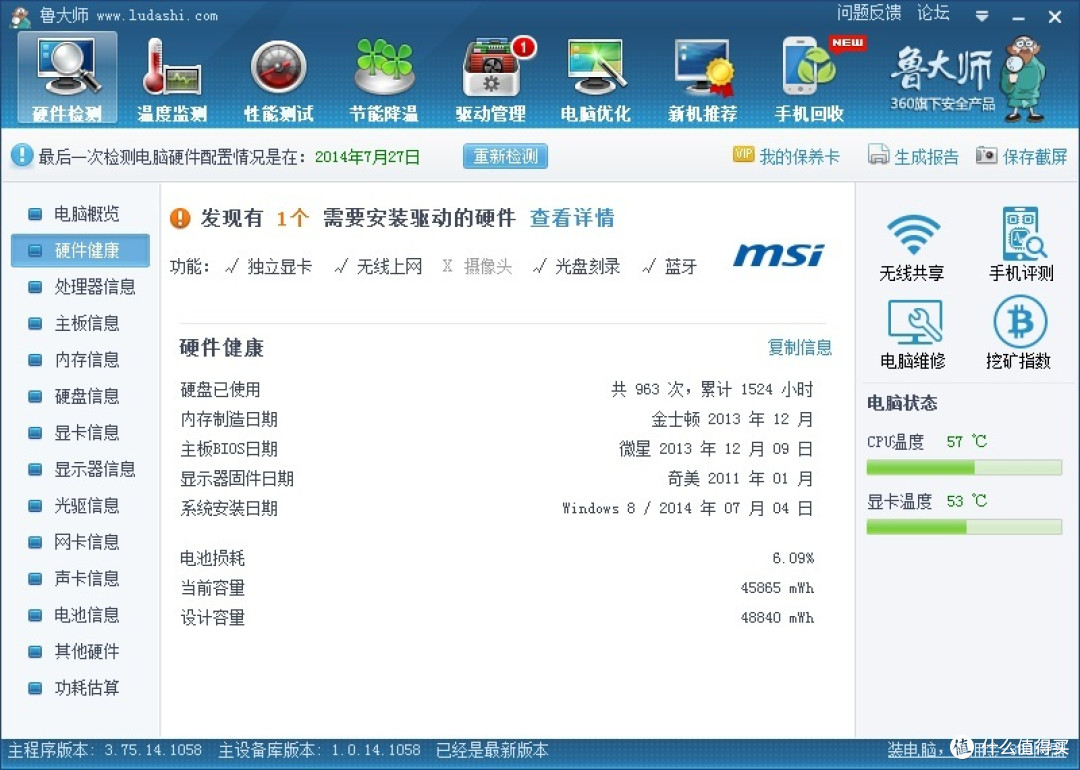This screenshot has width=1080, height=770.
Task: Open 问题反馈 feedback link
Action: pyautogui.click(x=869, y=12)
